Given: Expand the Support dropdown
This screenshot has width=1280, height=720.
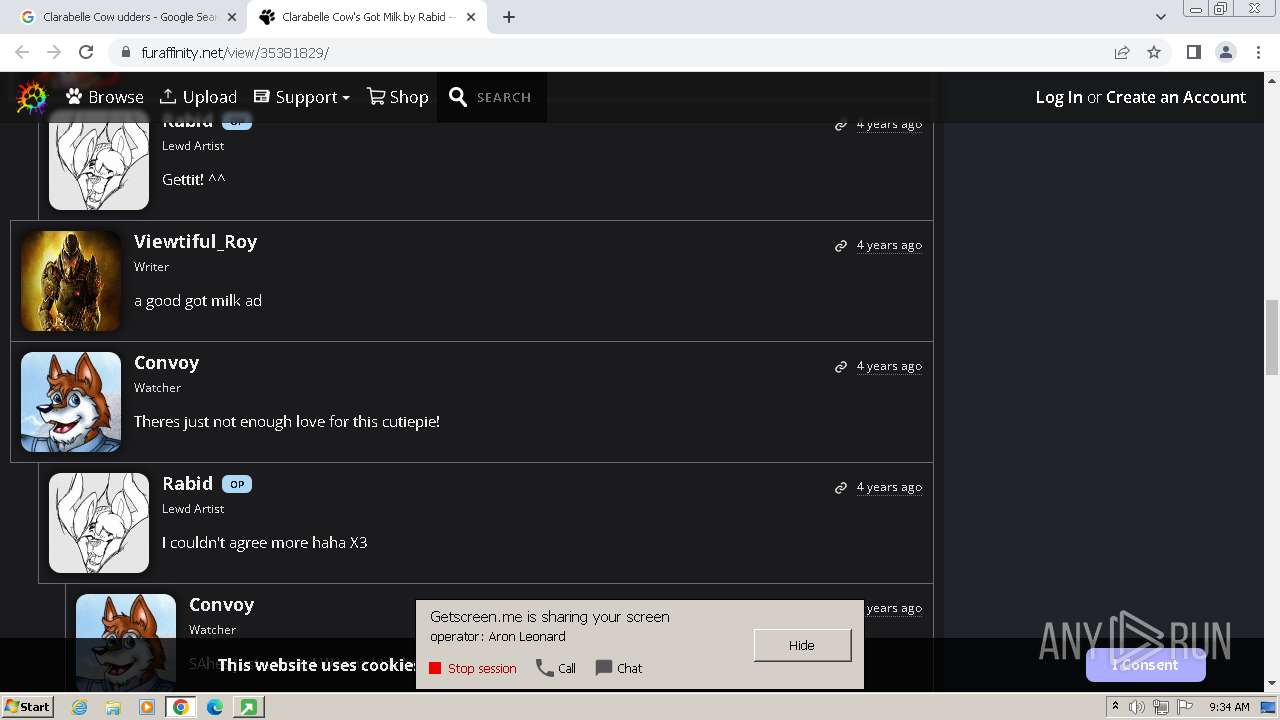Looking at the screenshot, I should [x=301, y=97].
